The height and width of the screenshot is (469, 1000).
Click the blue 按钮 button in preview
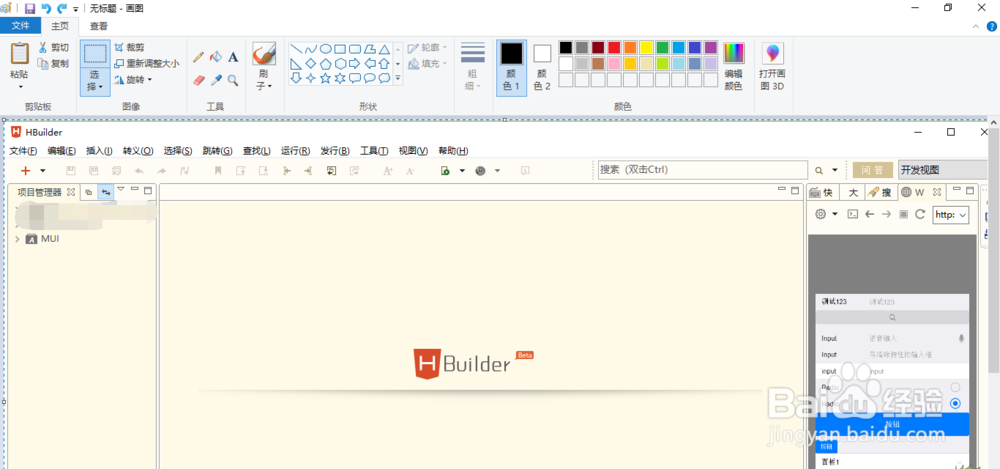[892, 424]
